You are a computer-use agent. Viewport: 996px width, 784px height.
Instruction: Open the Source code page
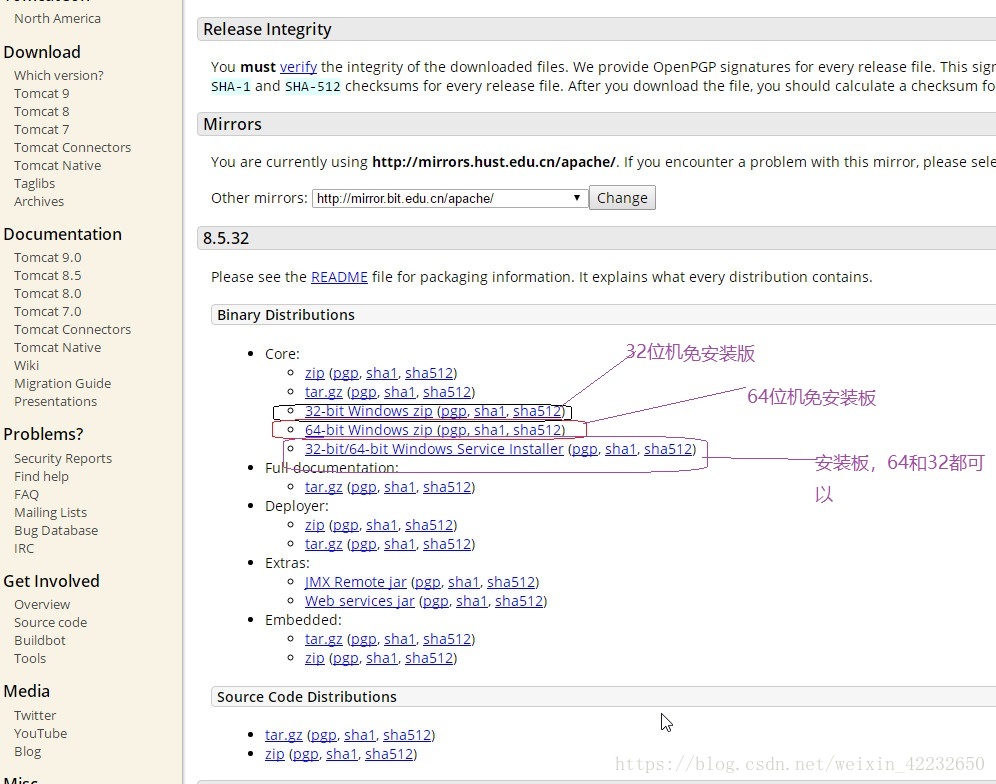(x=50, y=623)
